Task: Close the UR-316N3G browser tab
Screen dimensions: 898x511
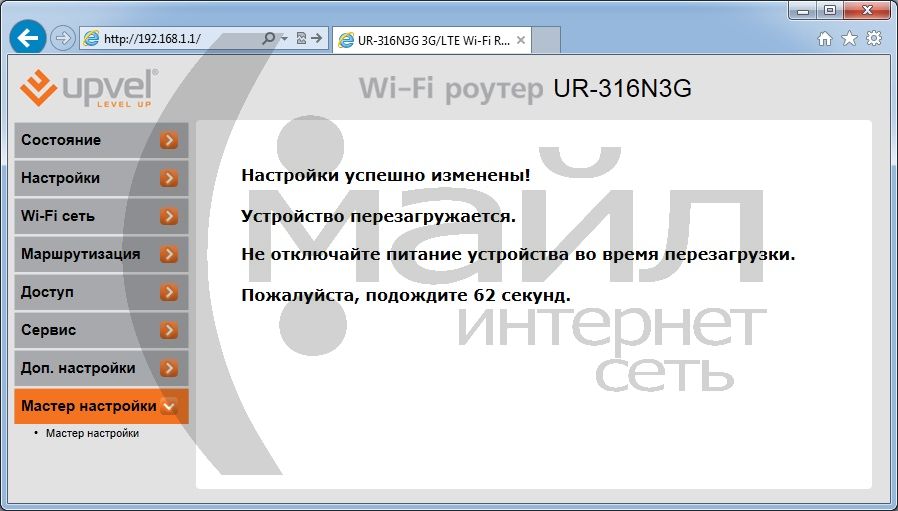Action: pyautogui.click(x=521, y=40)
